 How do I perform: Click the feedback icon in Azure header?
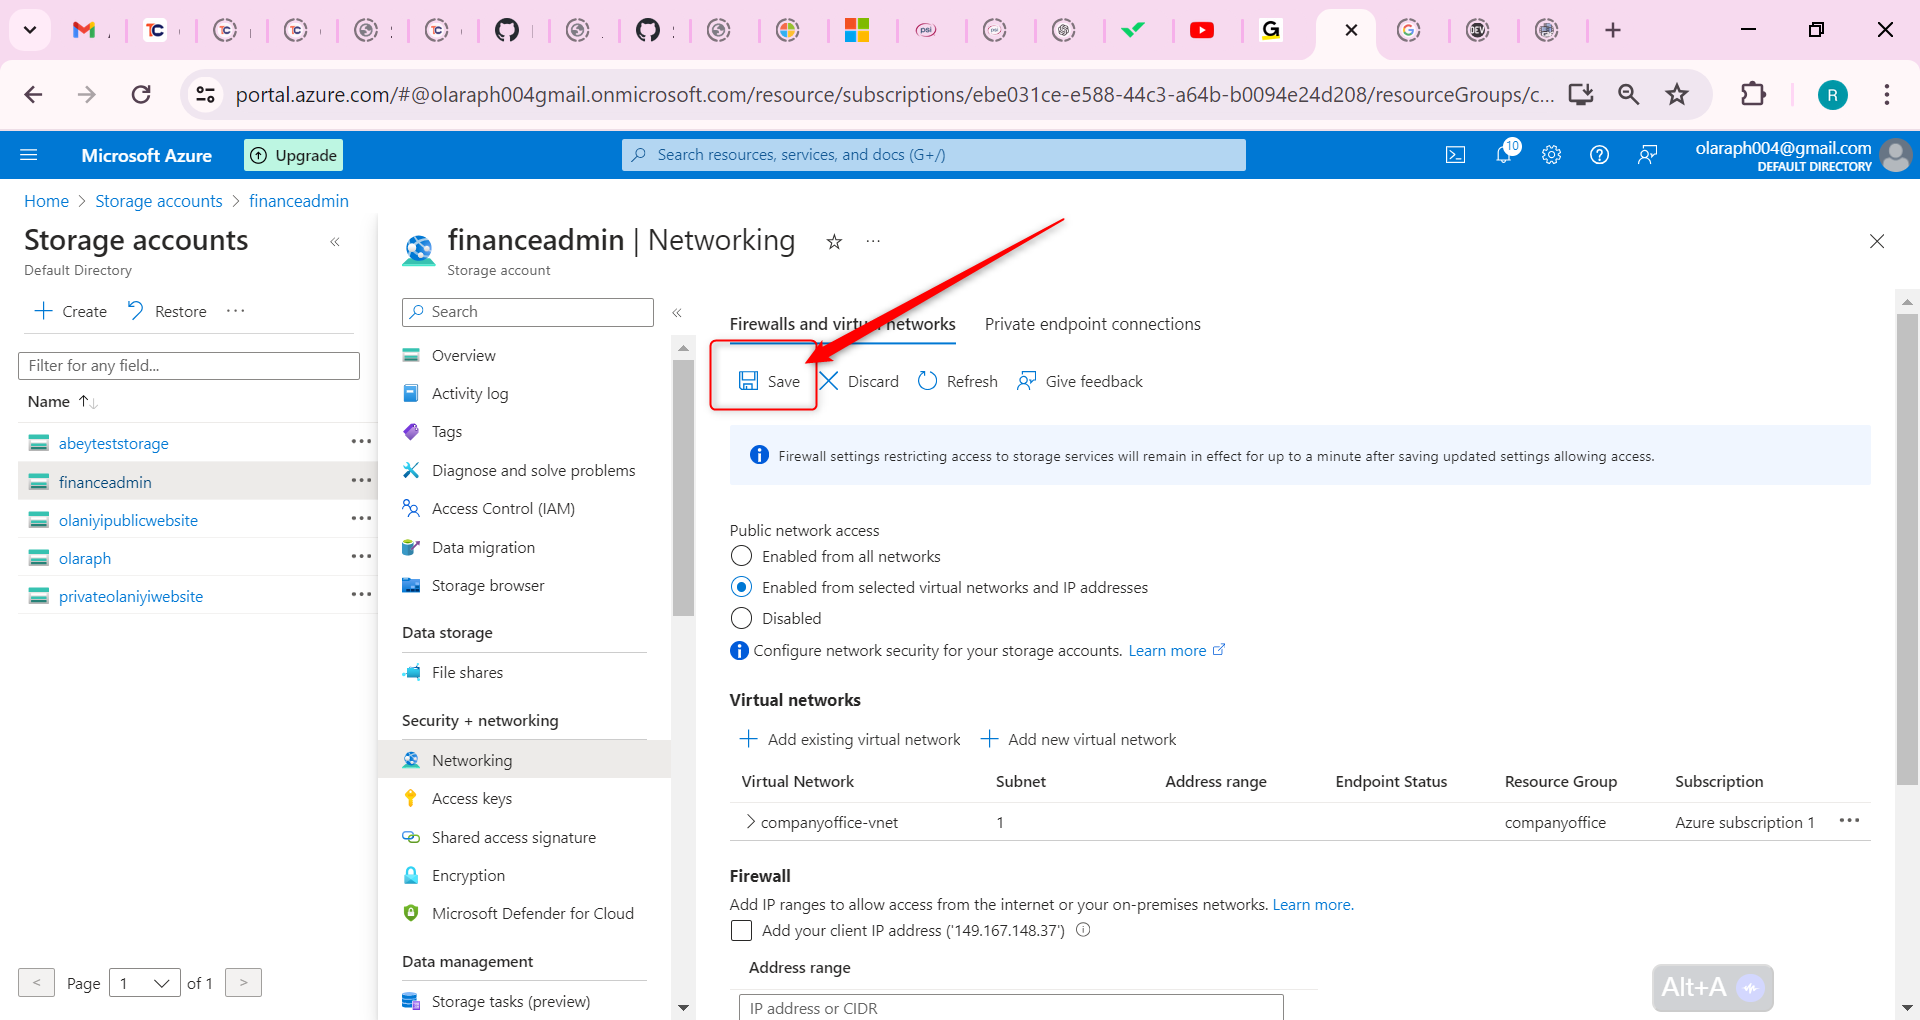(x=1647, y=155)
